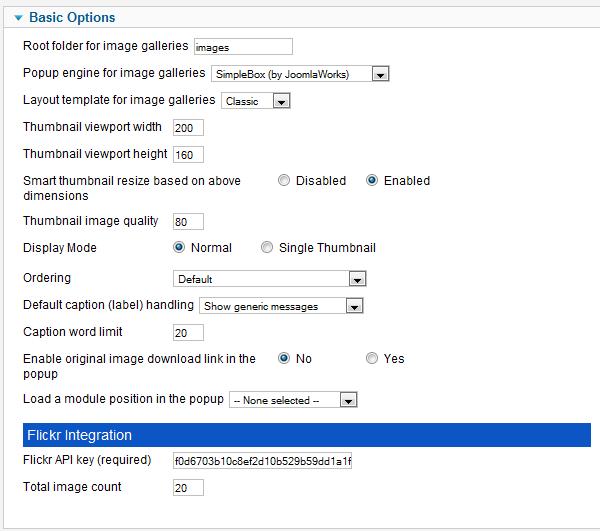Click the Thumbnail viewport width field

(x=188, y=127)
